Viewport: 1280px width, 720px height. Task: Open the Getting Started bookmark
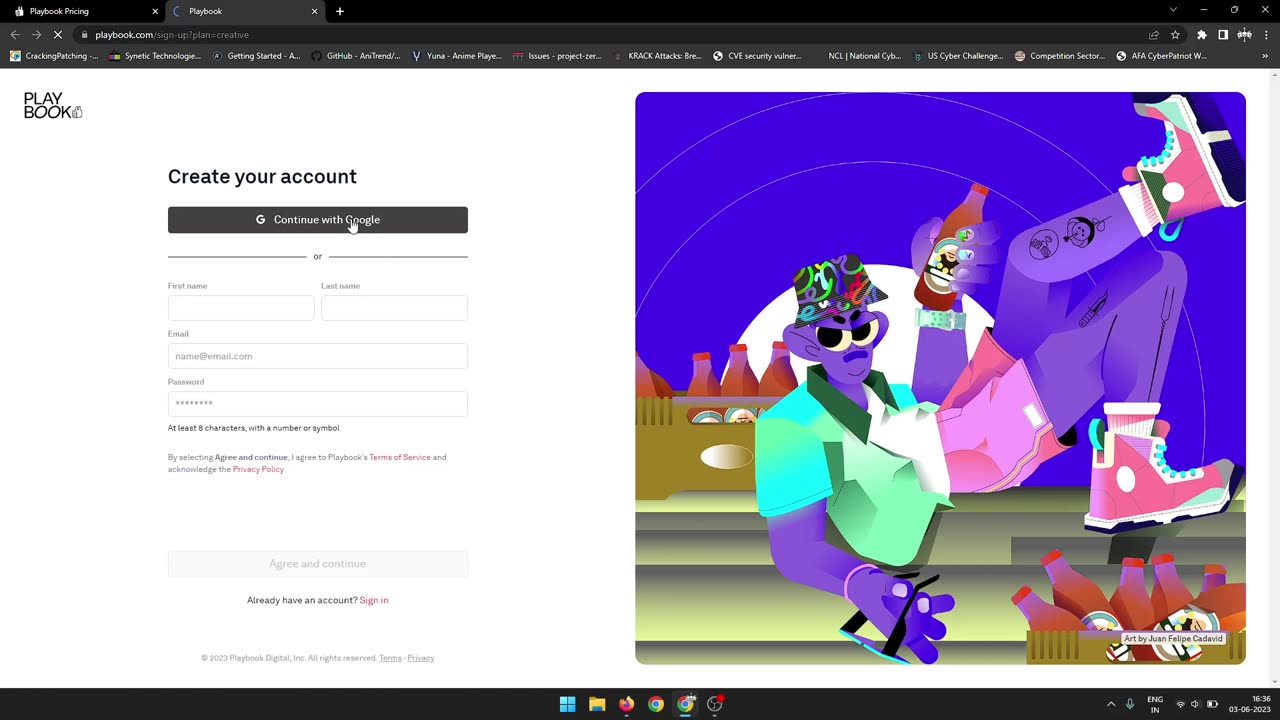256,56
